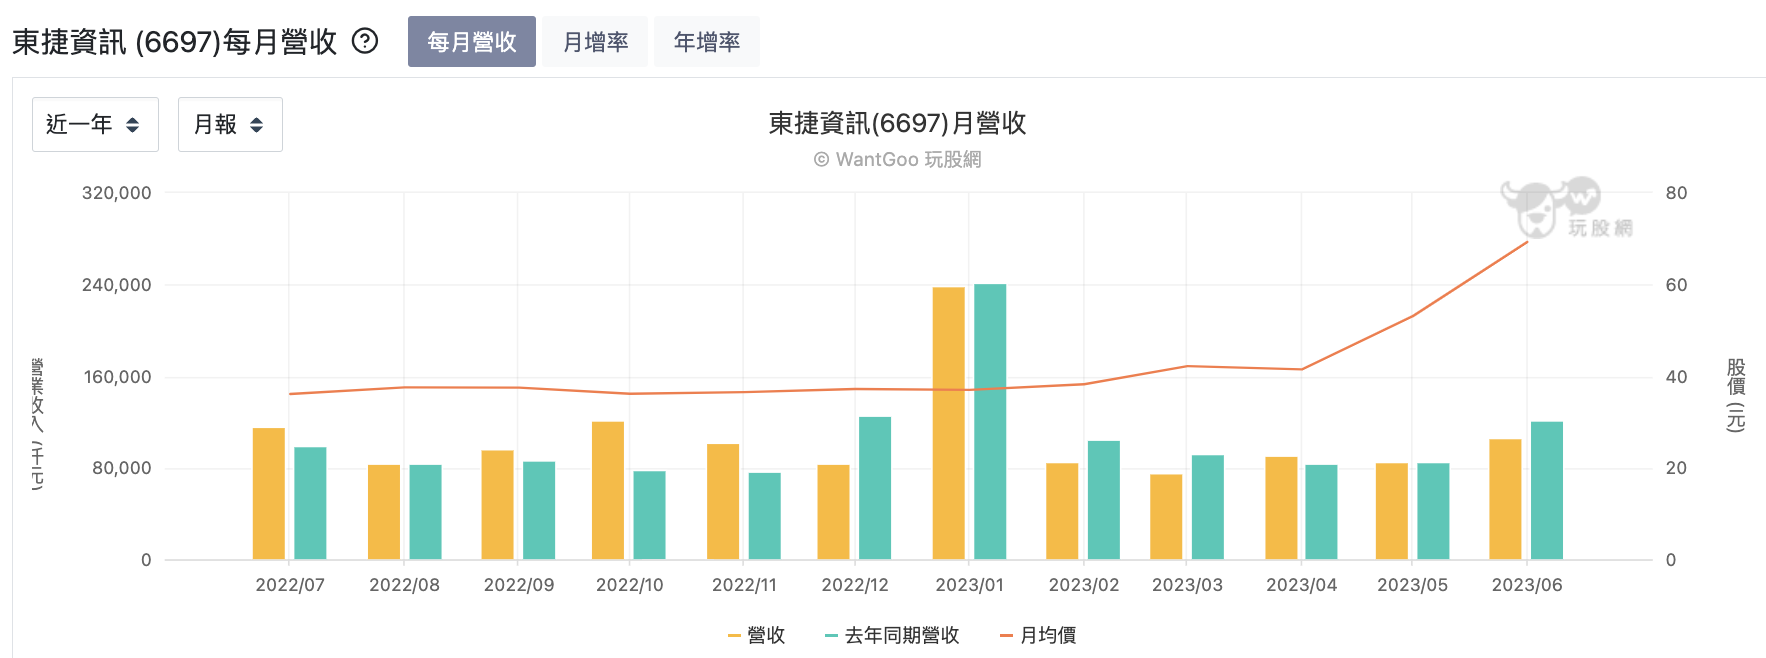
Task: Click the 2022/10 yellow revenue bar
Action: tap(608, 491)
